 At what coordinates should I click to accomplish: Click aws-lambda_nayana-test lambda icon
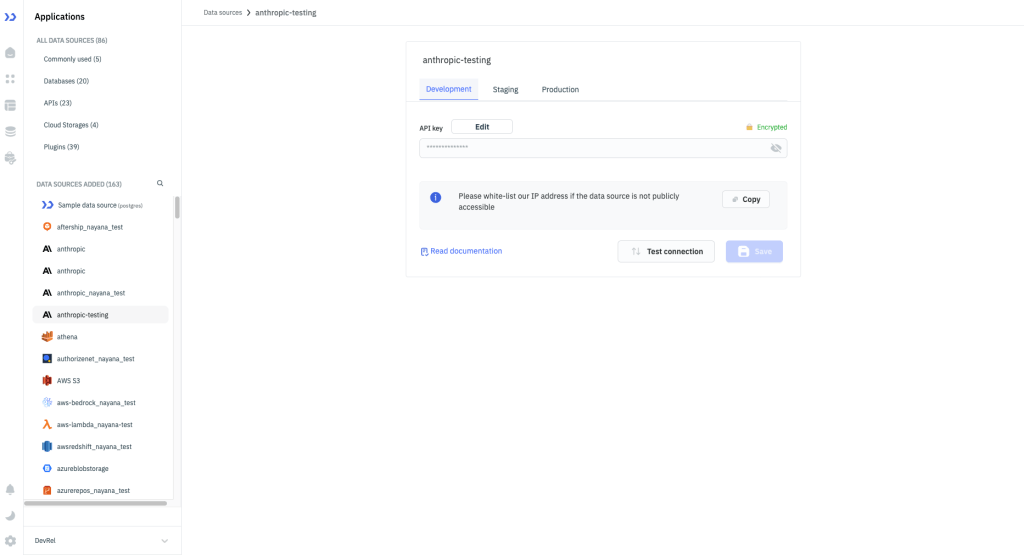click(x=47, y=424)
